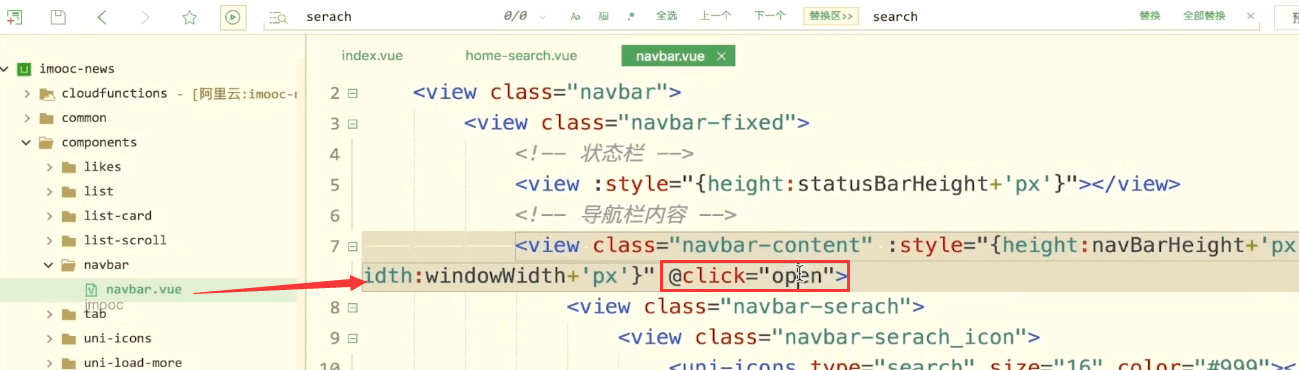Click the 替换 replace button
The image size is (1299, 370).
tap(1150, 16)
